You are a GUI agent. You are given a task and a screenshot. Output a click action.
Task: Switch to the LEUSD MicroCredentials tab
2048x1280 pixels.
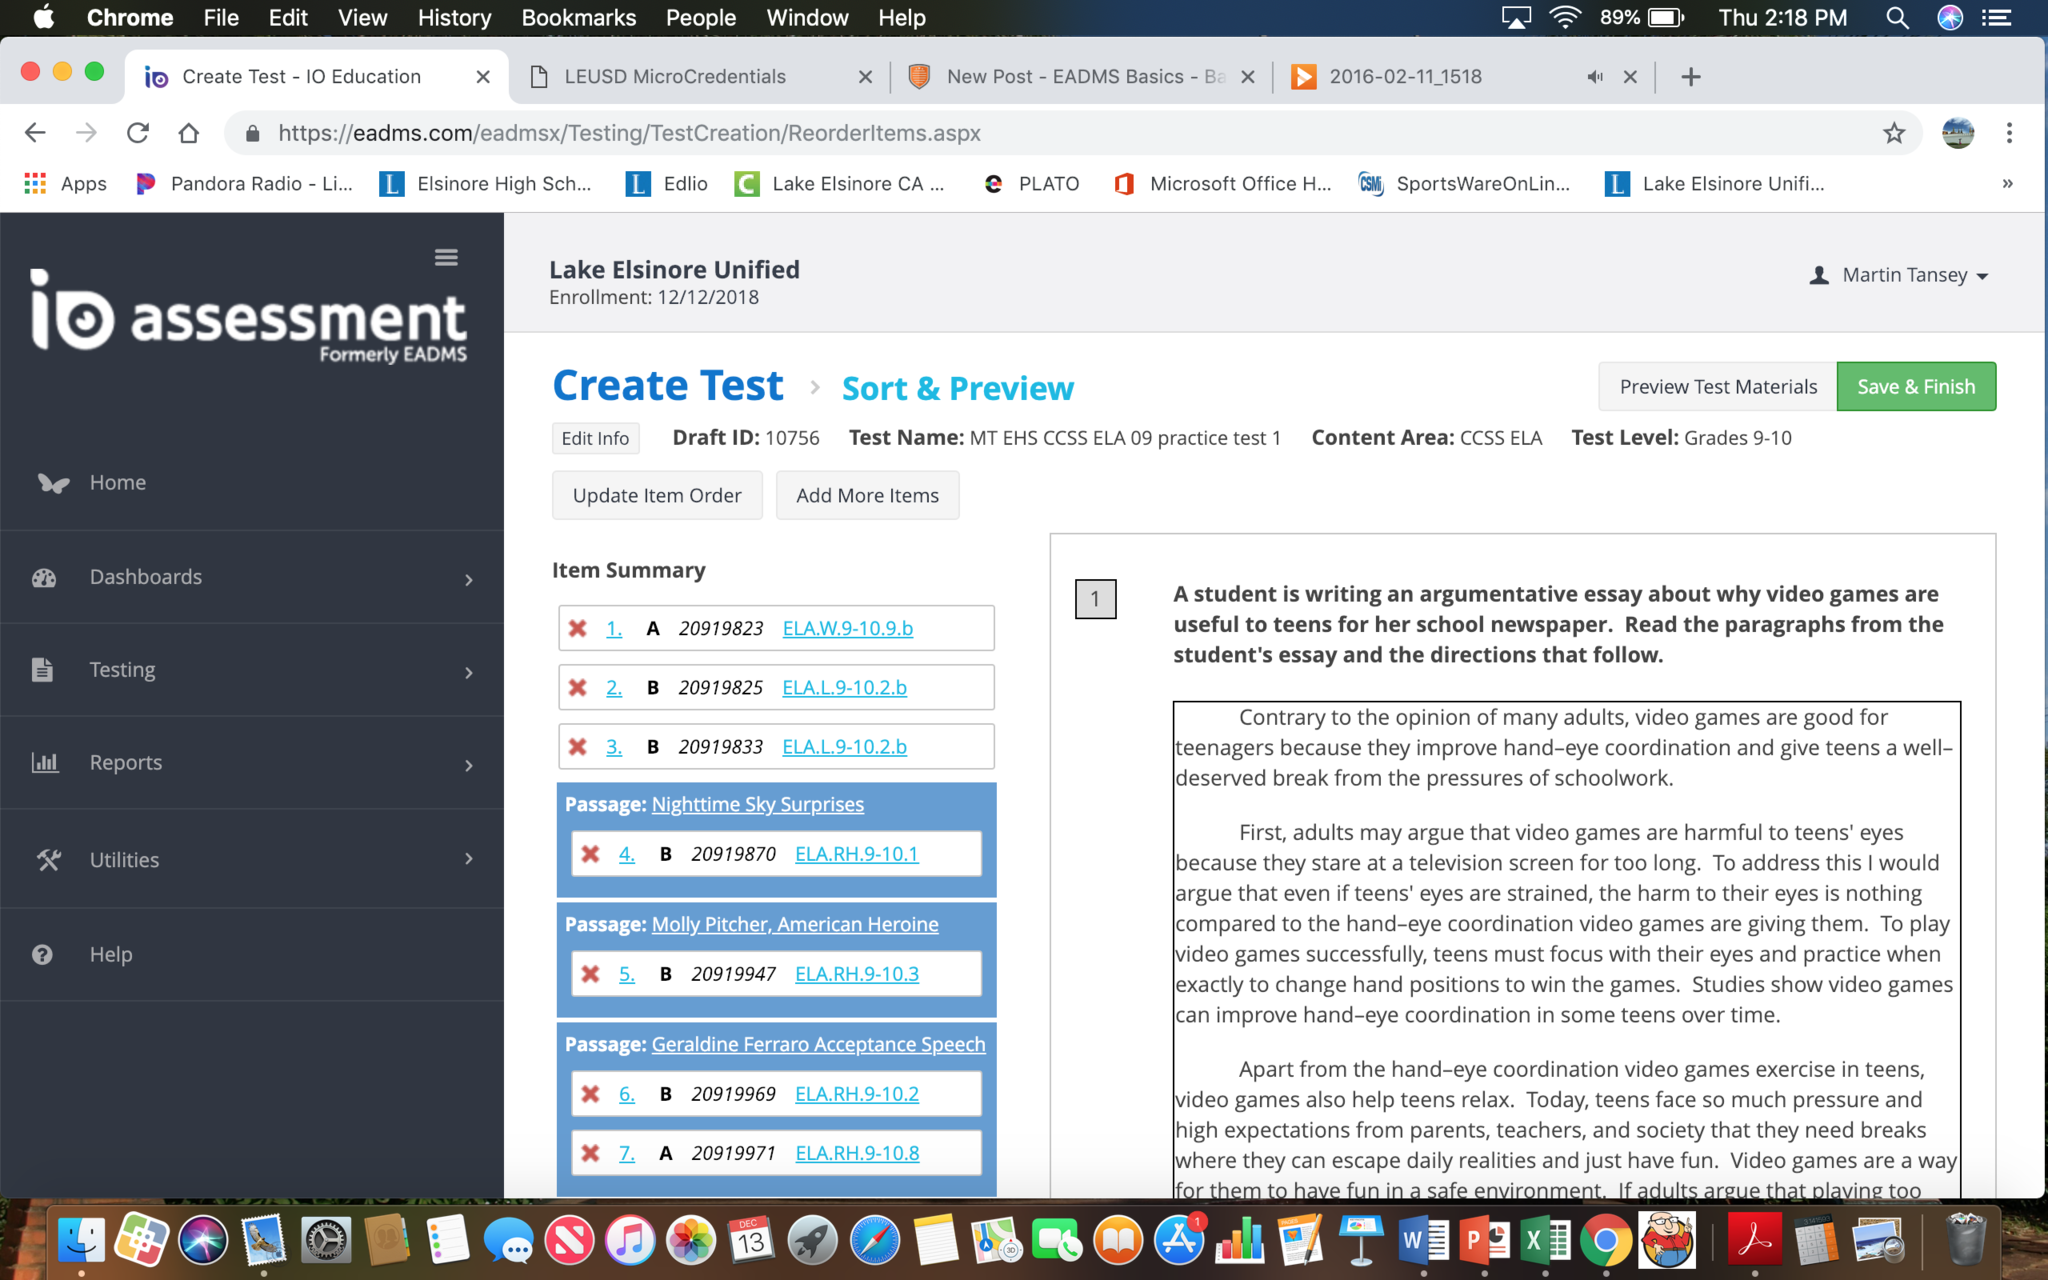tap(675, 77)
